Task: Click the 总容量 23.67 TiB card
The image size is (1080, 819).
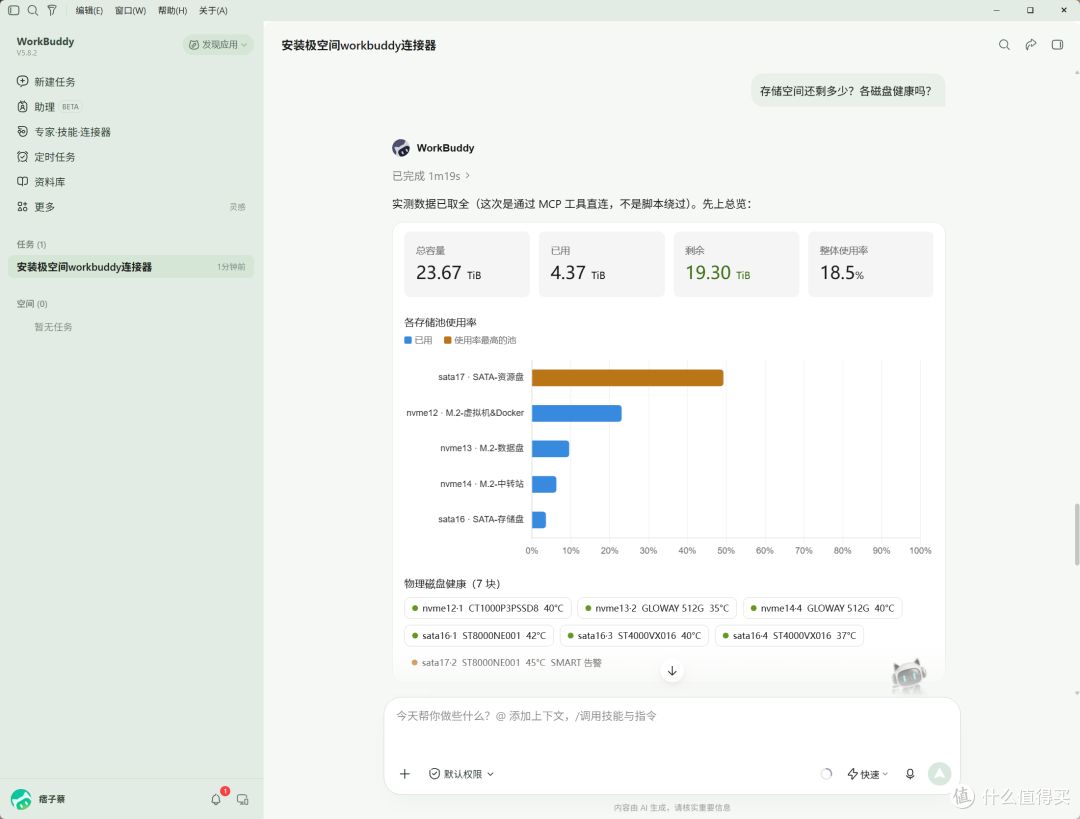Action: pos(466,265)
